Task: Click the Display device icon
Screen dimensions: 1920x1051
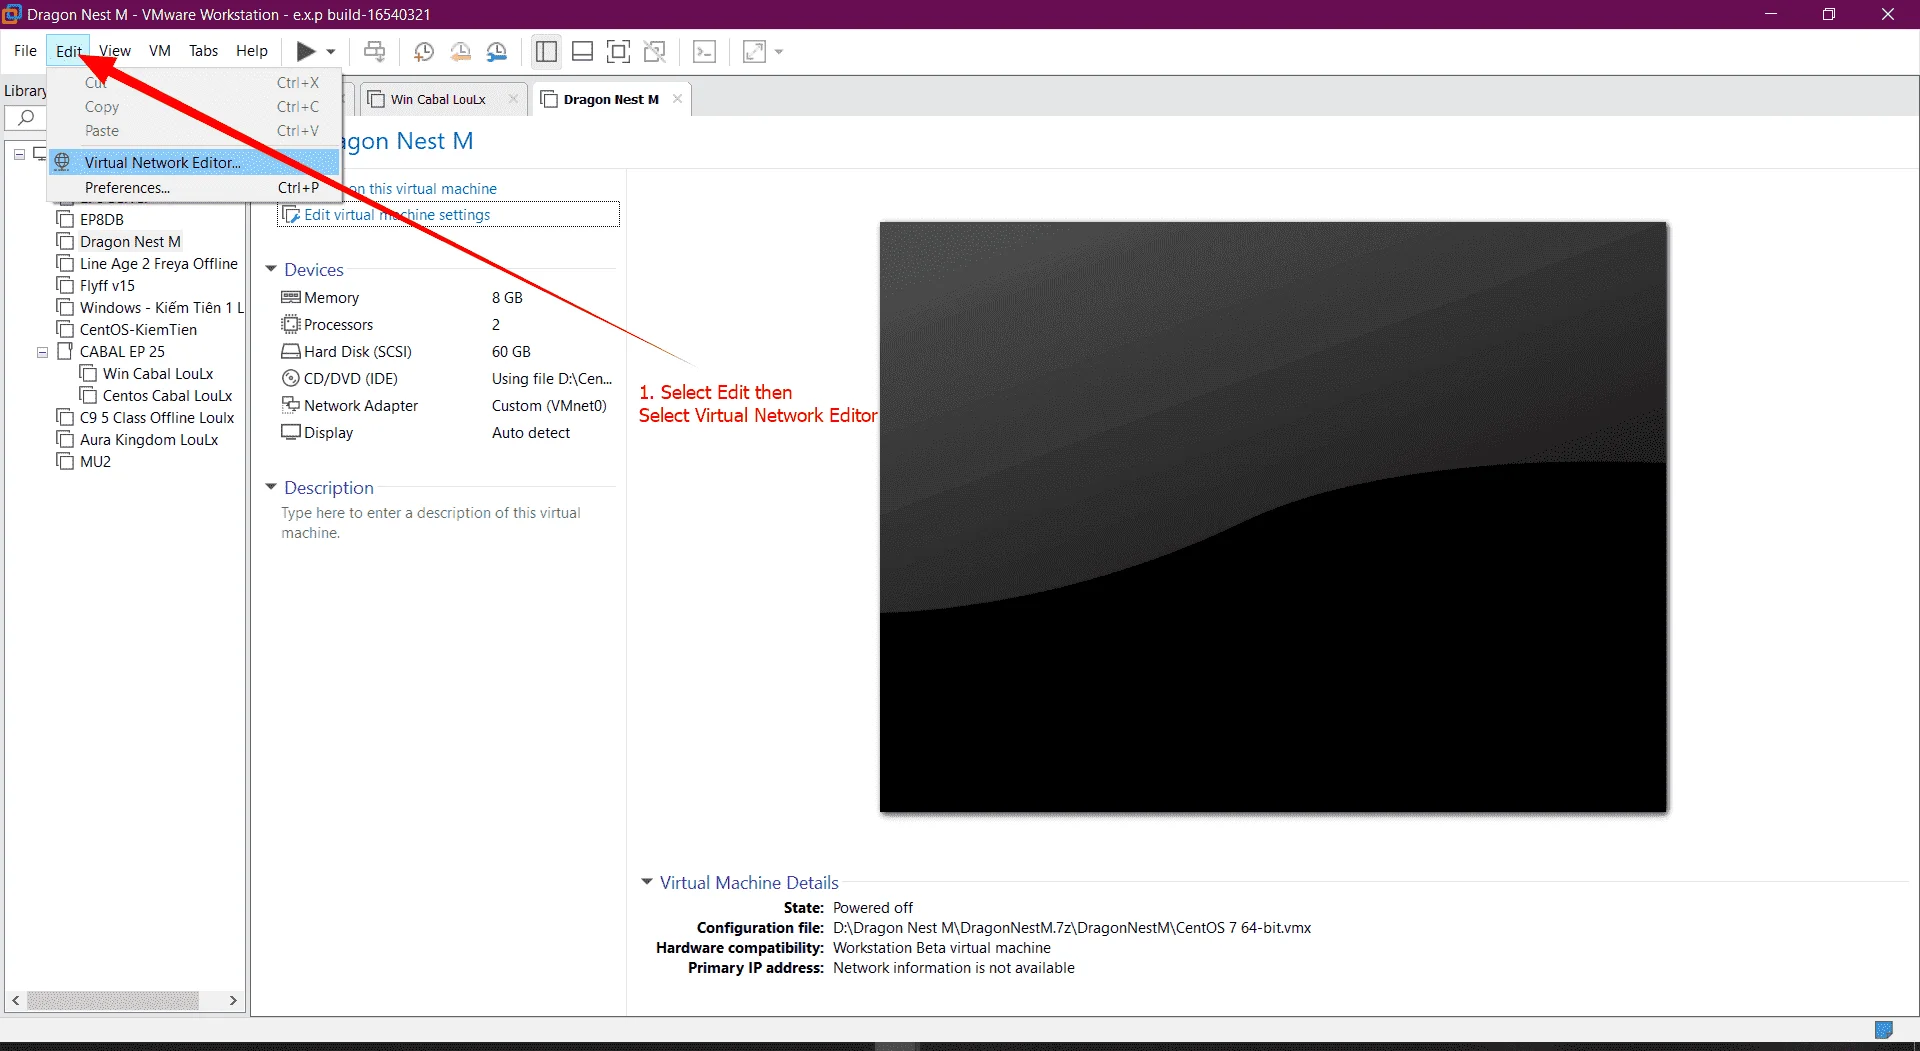Action: point(291,432)
